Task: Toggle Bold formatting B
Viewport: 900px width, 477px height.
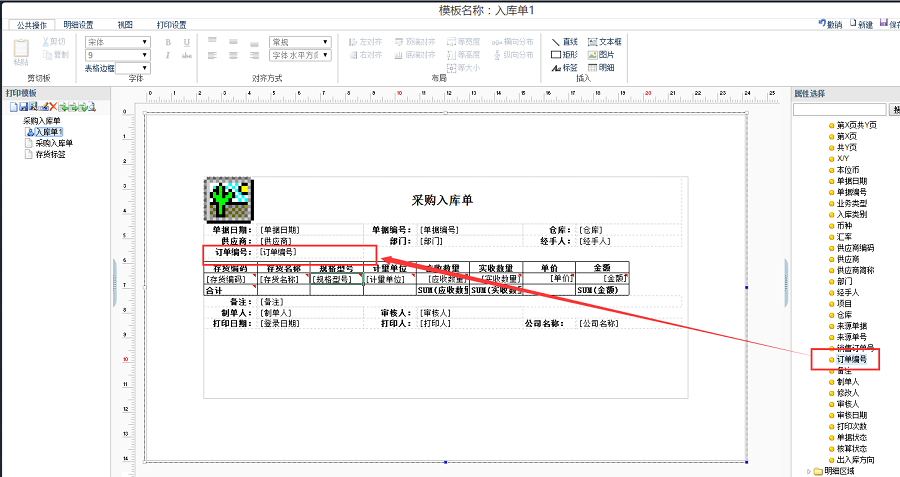Action: pos(168,42)
